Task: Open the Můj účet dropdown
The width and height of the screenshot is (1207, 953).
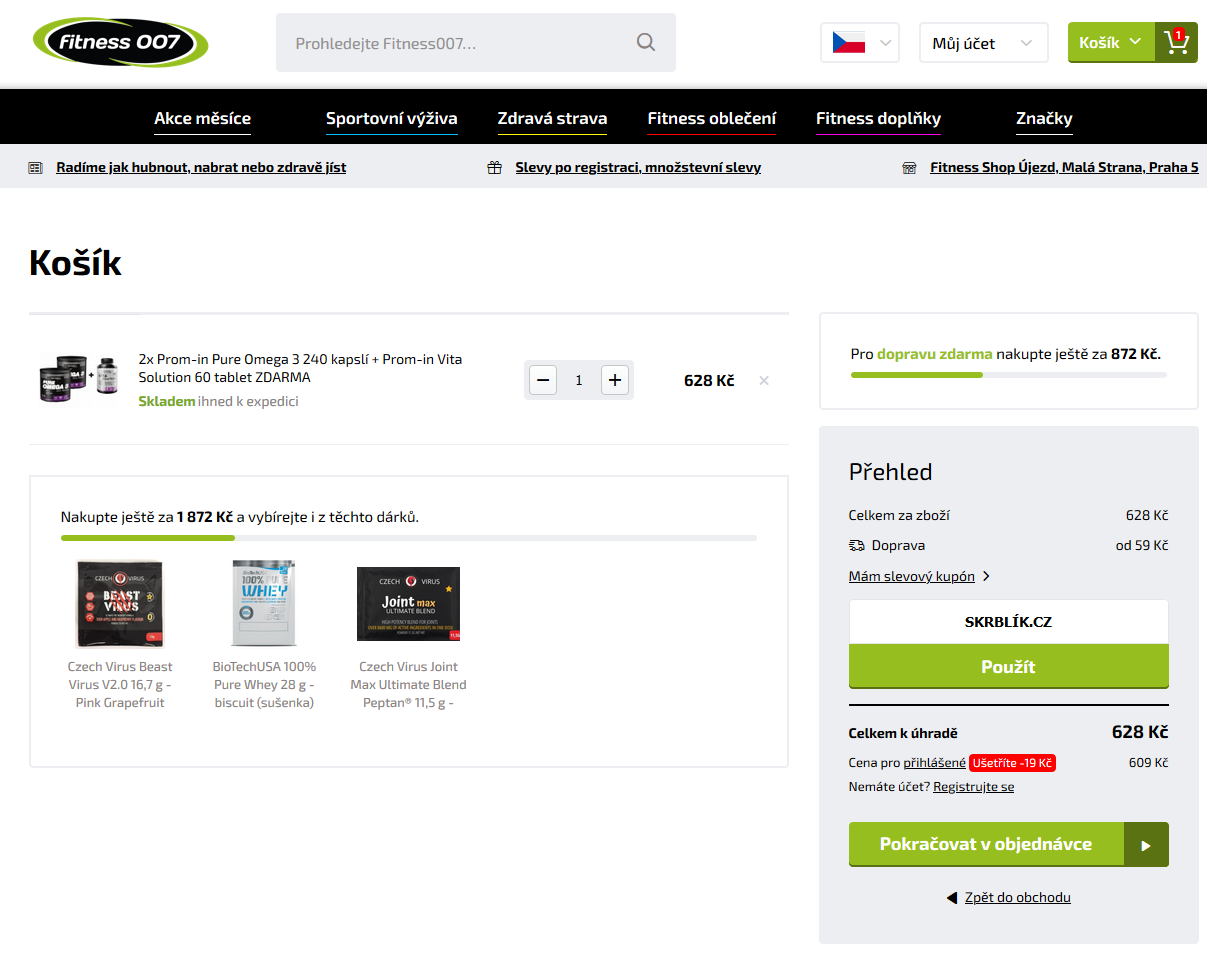Action: click(984, 43)
